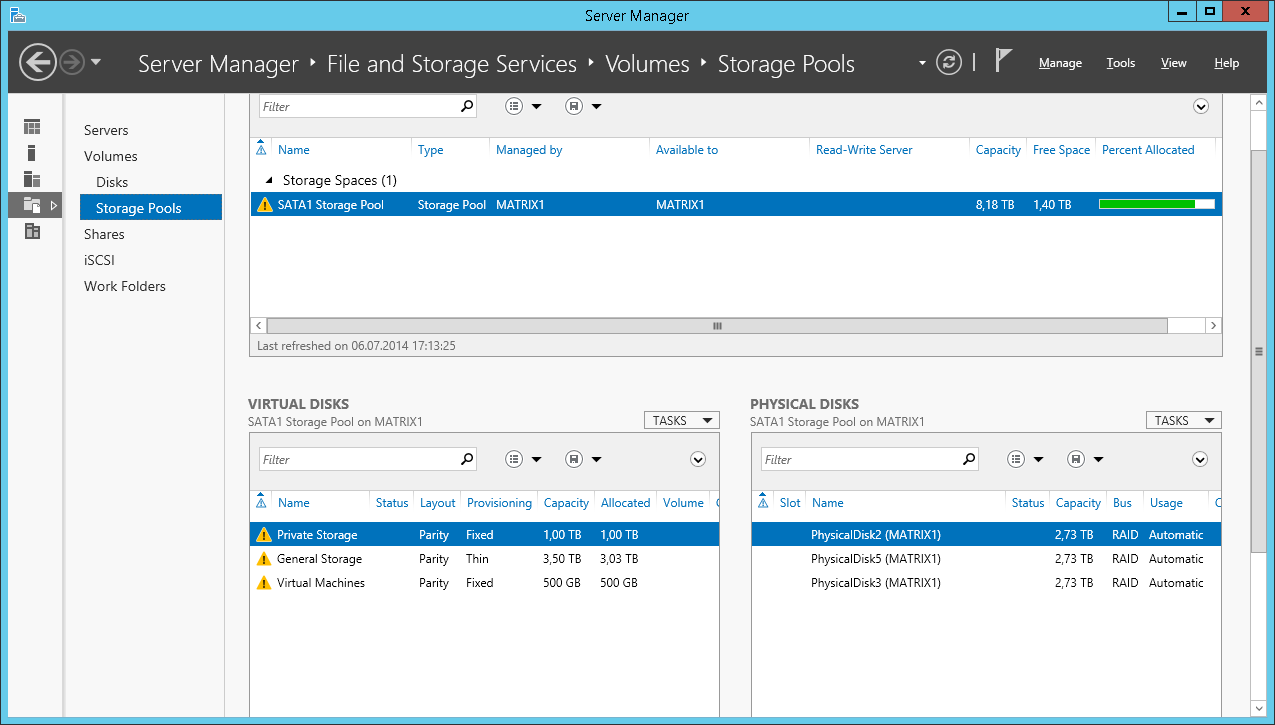Open Dashboard from the left icon strip
Viewport: 1275px width, 725px height.
coord(33,127)
